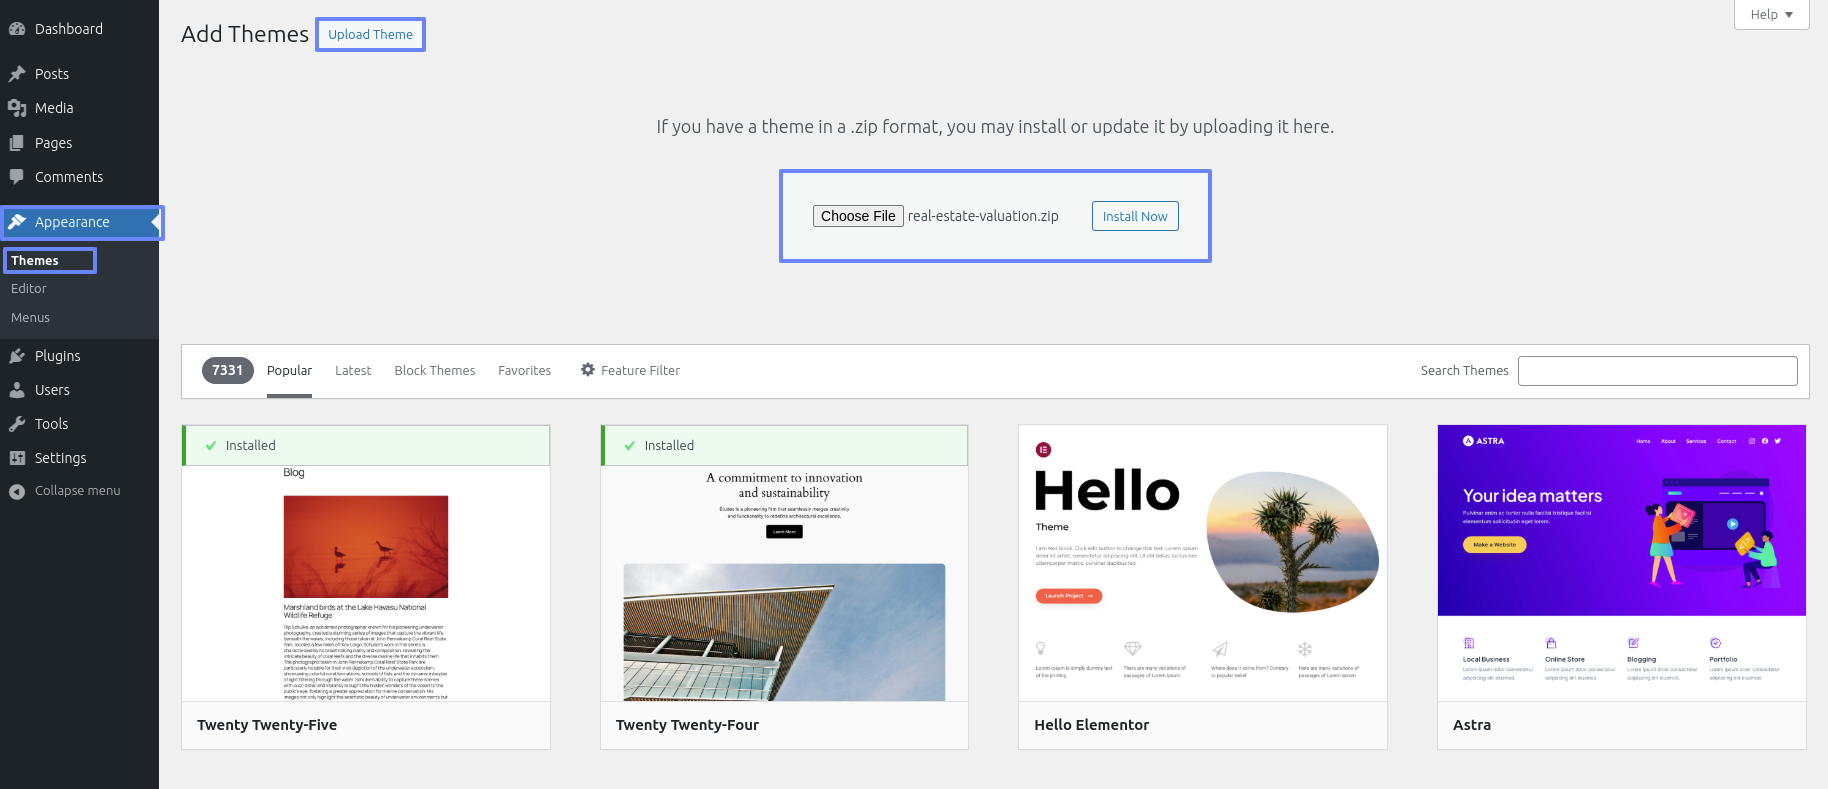Click the Upload Theme button
The width and height of the screenshot is (1828, 789).
tap(370, 34)
